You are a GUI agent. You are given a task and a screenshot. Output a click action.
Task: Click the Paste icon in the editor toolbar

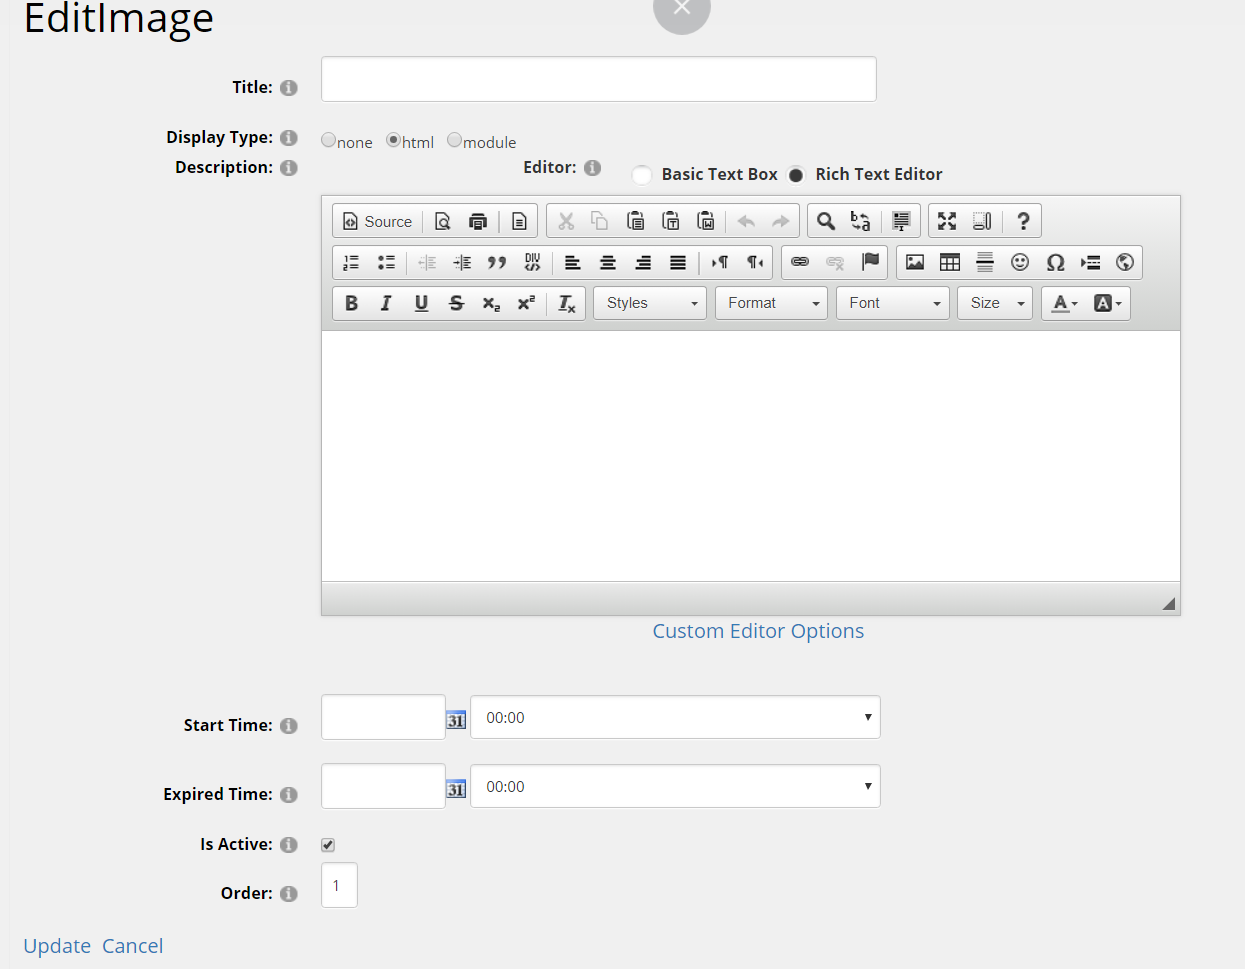point(635,221)
